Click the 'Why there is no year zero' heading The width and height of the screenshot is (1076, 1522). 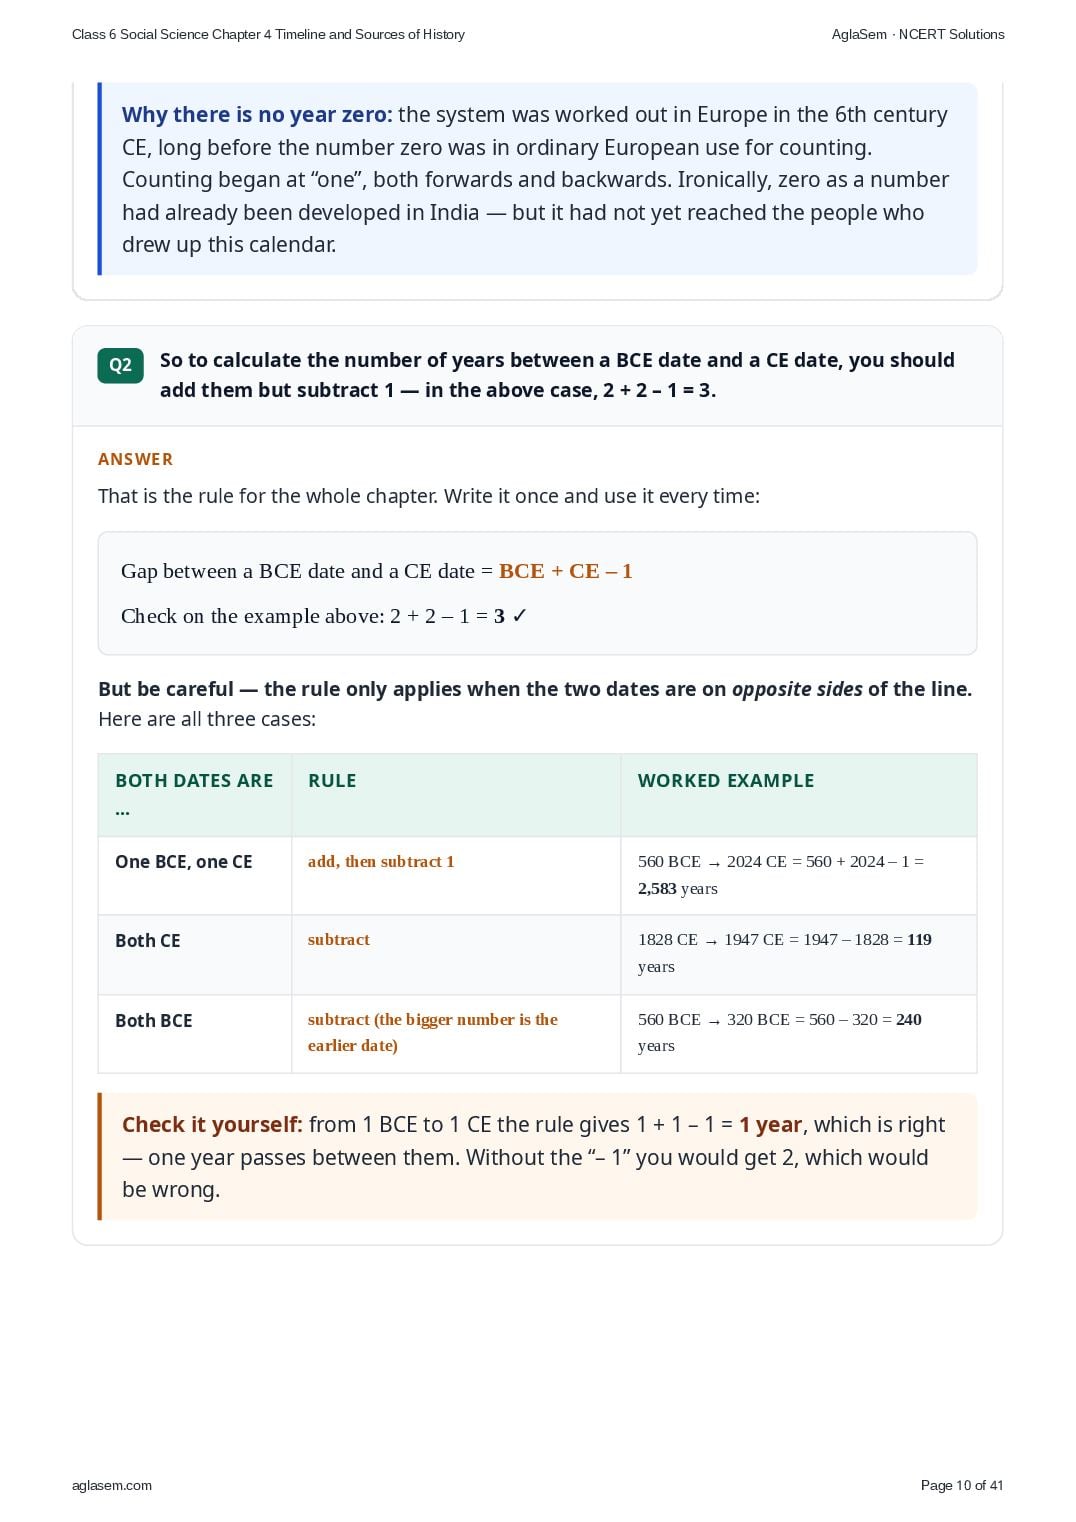click(x=257, y=115)
